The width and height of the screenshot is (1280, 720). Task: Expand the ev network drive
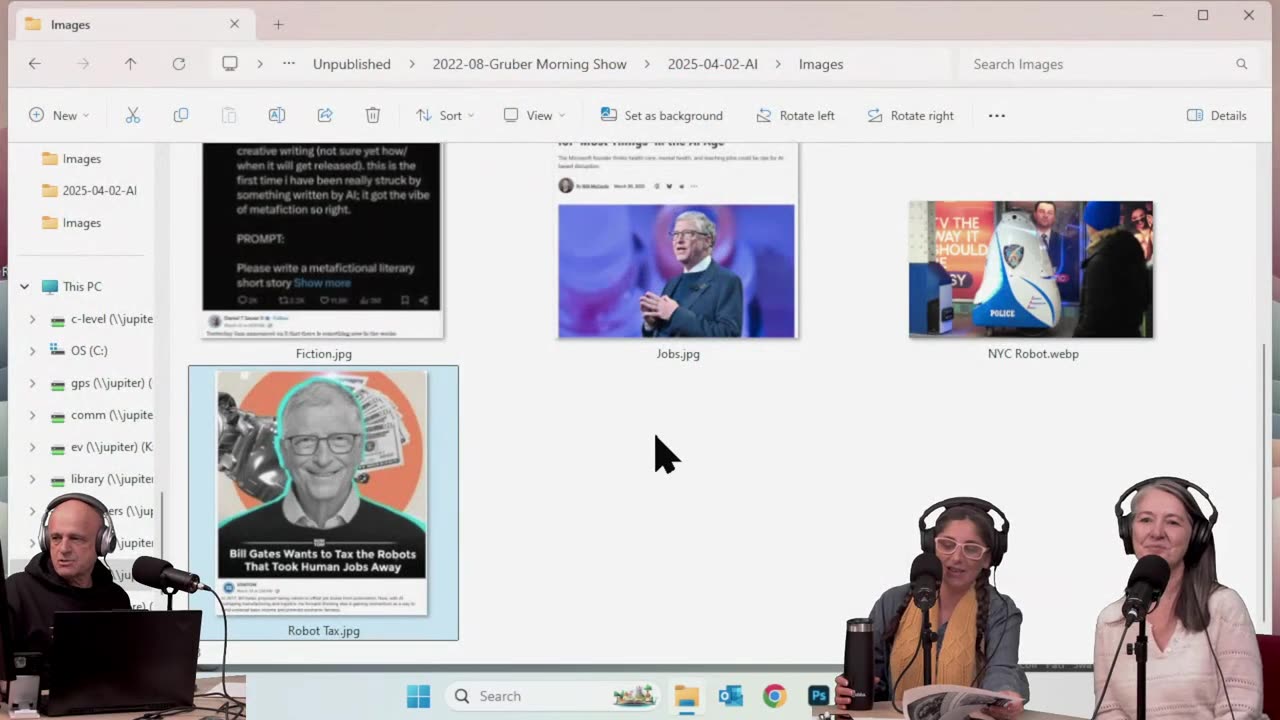[32, 447]
